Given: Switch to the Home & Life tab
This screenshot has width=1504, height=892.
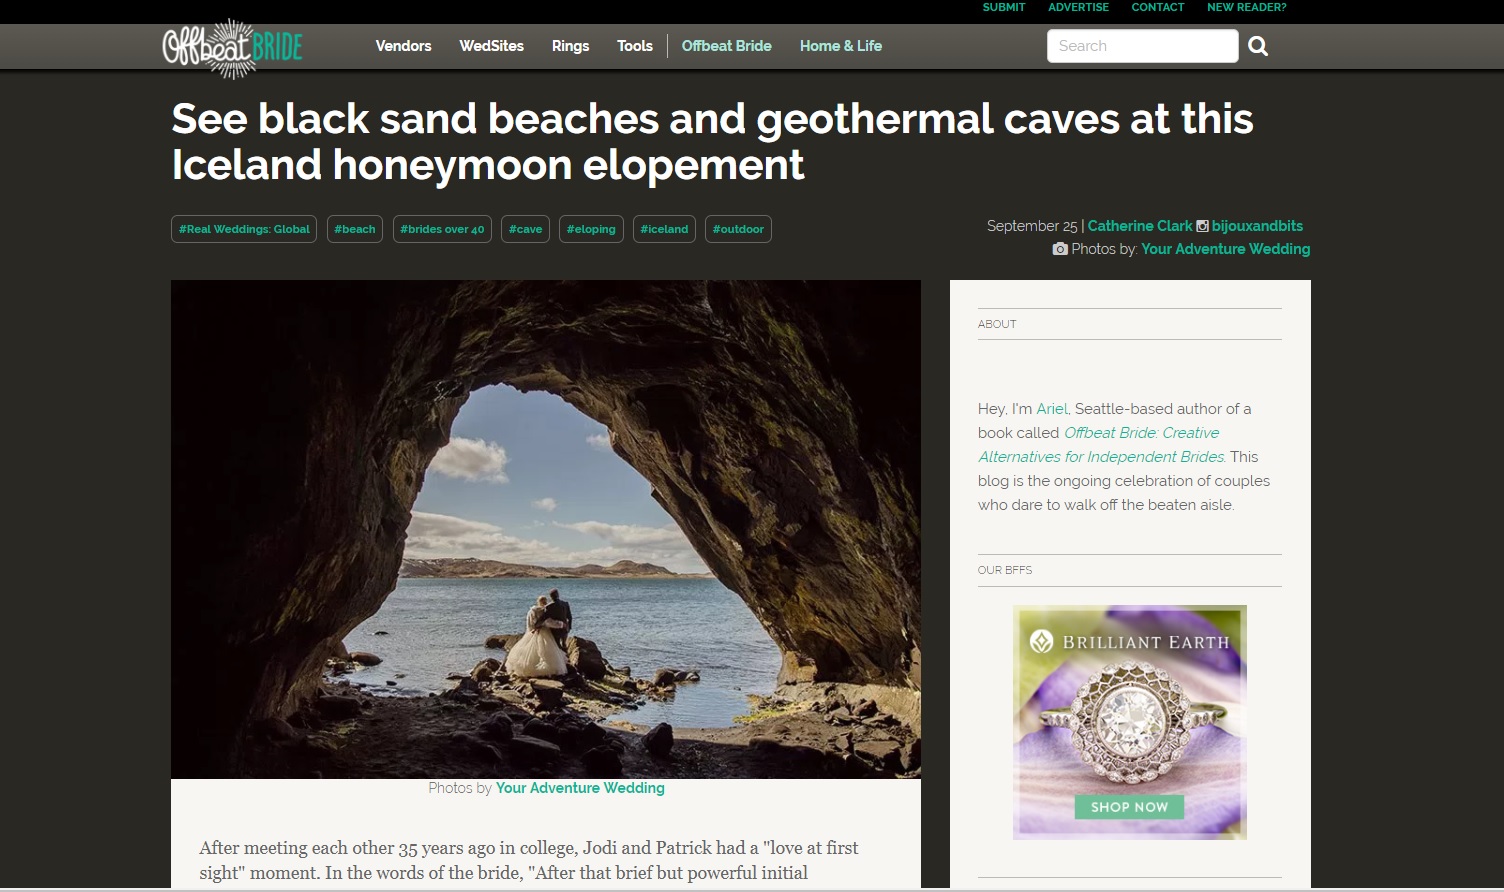Looking at the screenshot, I should tap(840, 46).
